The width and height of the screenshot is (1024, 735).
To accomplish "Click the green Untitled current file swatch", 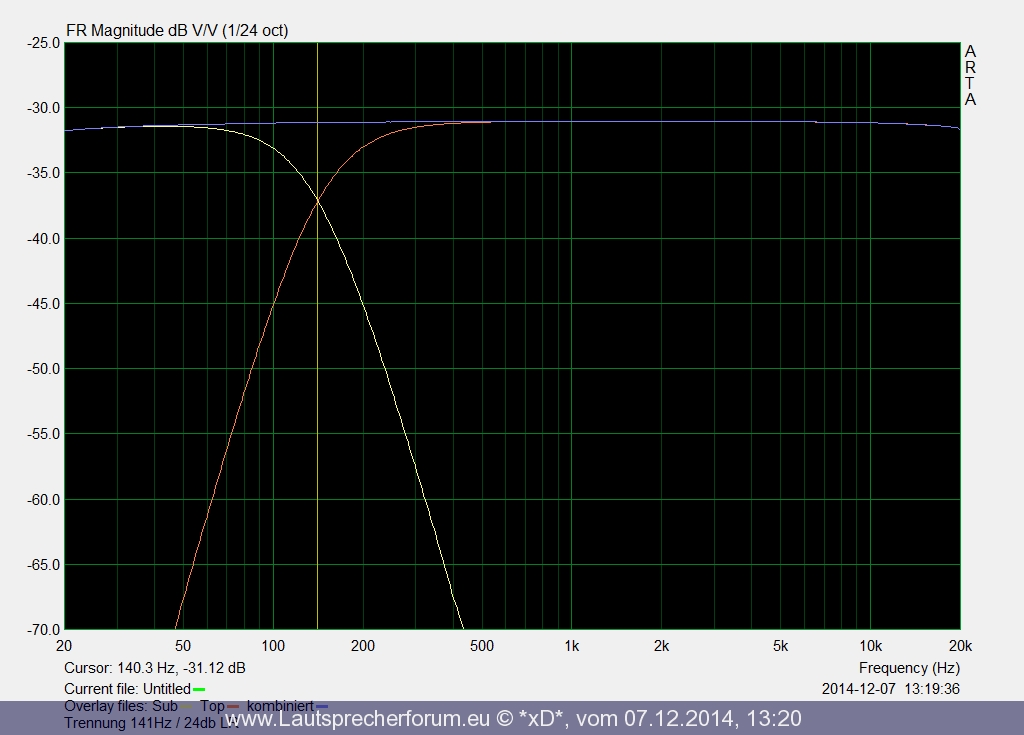I will pyautogui.click(x=199, y=690).
